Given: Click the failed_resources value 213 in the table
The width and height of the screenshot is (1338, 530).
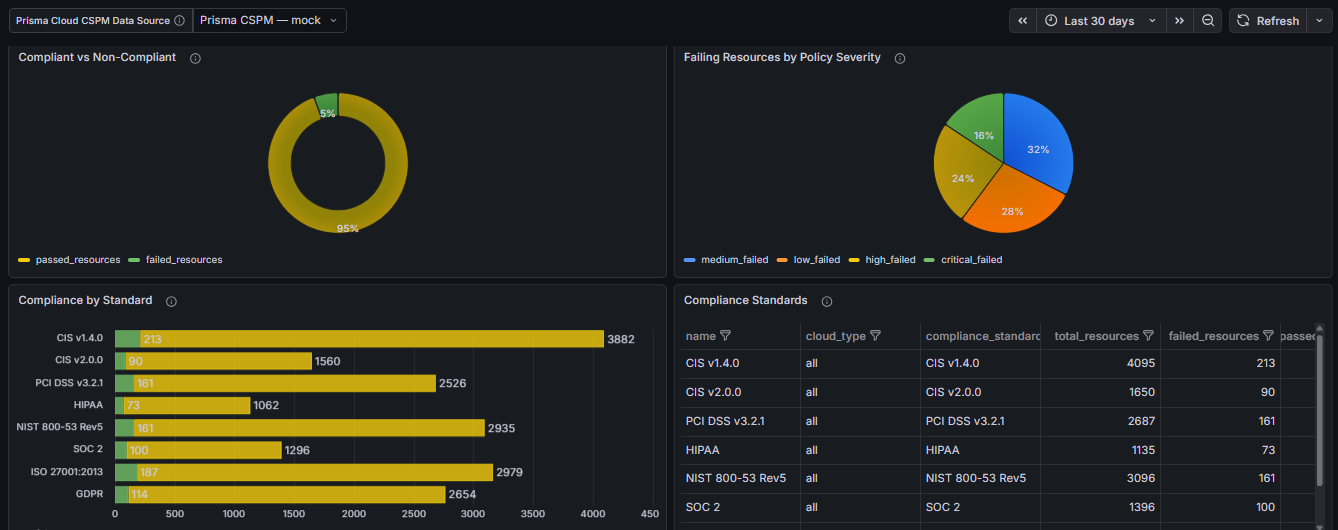Looking at the screenshot, I should pyautogui.click(x=1265, y=364).
